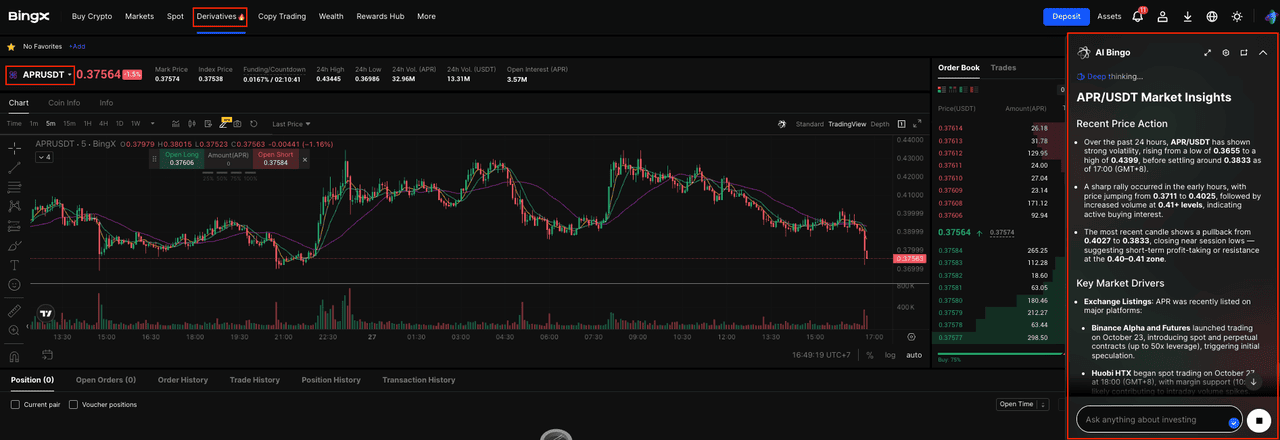1280x440 pixels.
Task: Open the language globe icon
Action: (1212, 17)
